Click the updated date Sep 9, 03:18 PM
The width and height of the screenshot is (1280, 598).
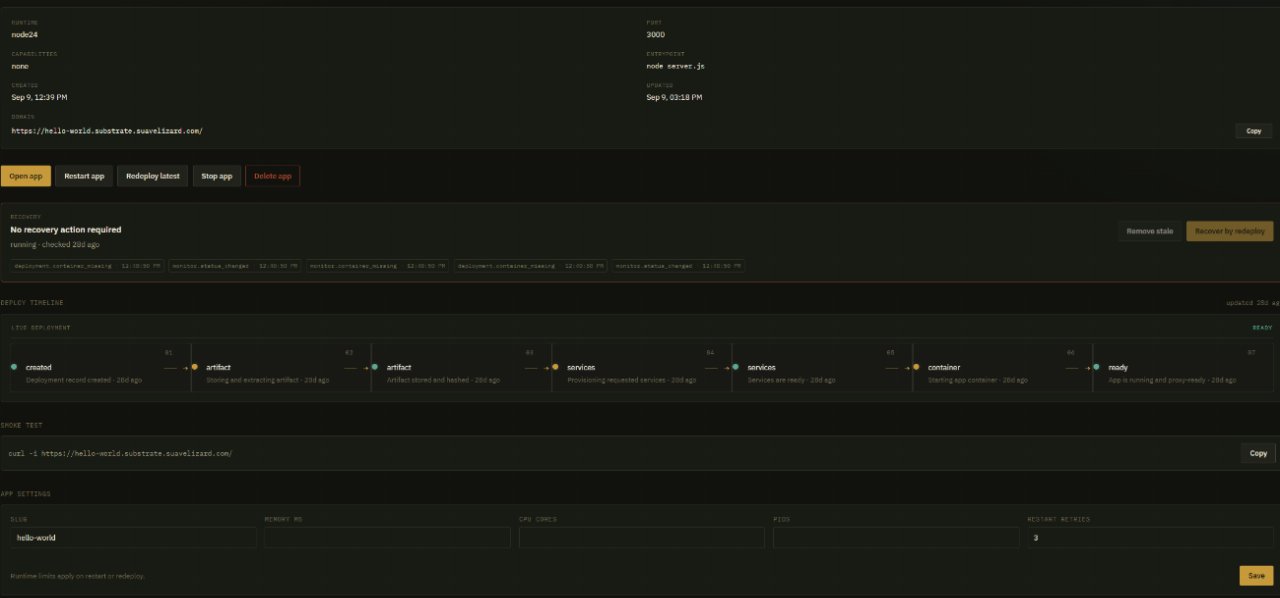tap(674, 97)
